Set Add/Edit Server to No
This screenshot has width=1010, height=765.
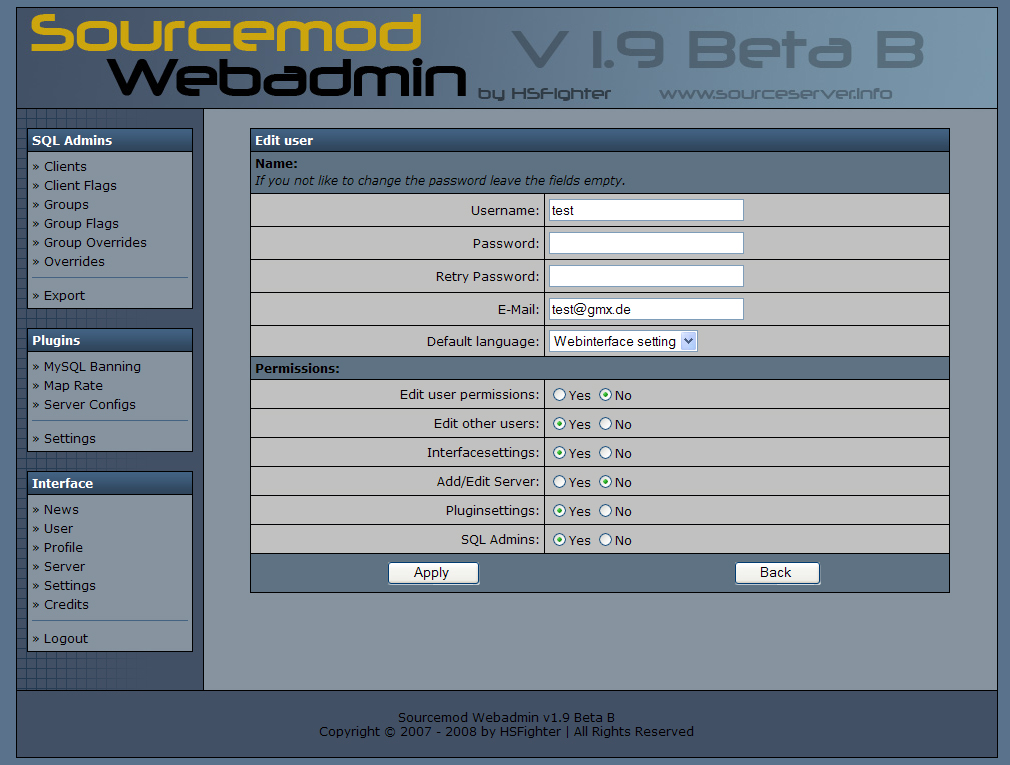605,482
